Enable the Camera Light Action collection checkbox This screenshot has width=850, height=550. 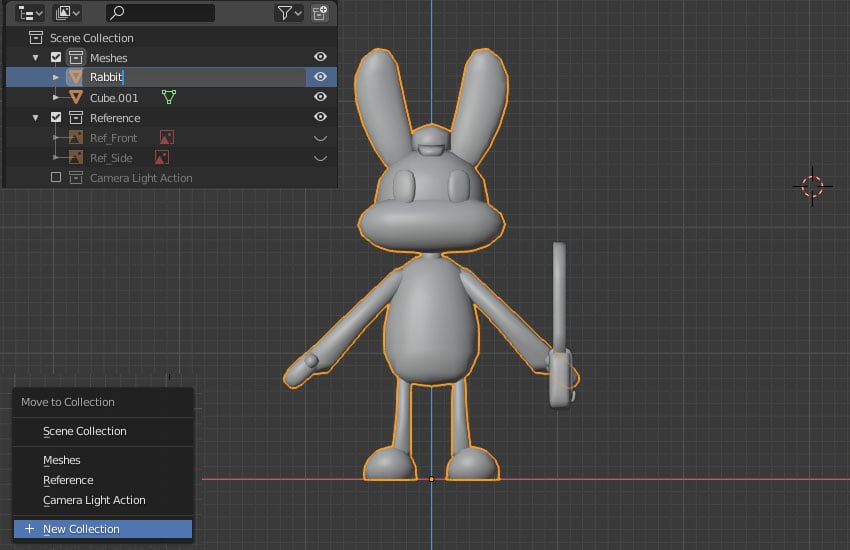click(x=56, y=177)
